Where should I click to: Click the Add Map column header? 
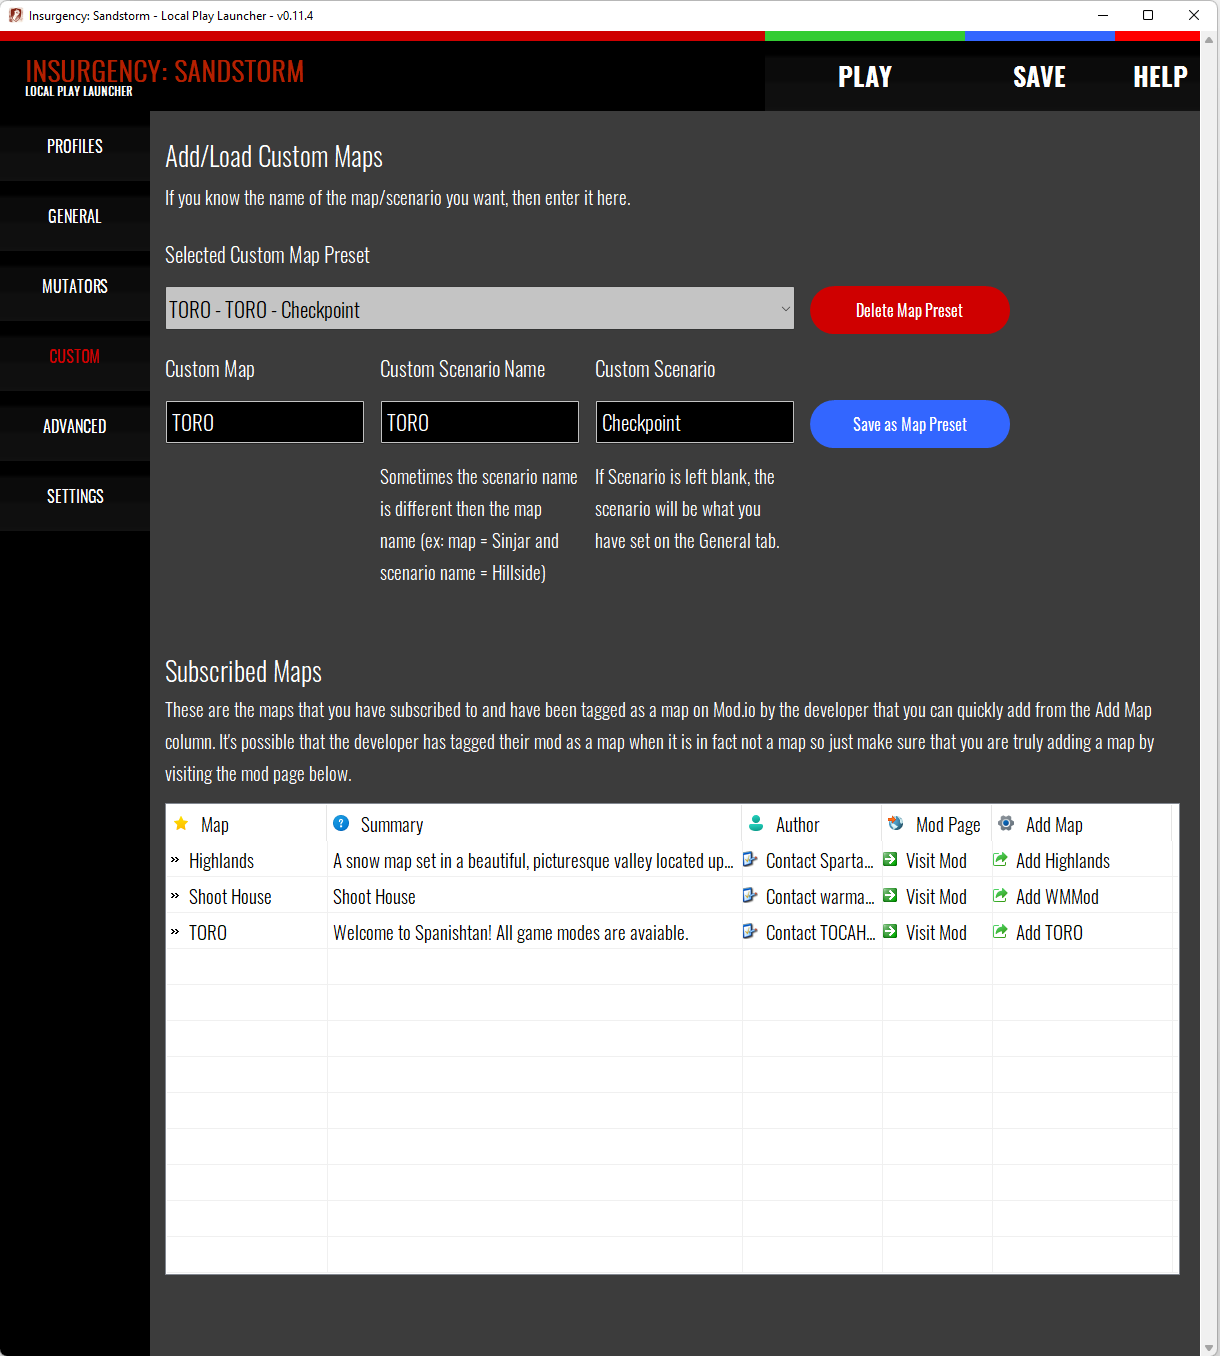pyautogui.click(x=1082, y=824)
